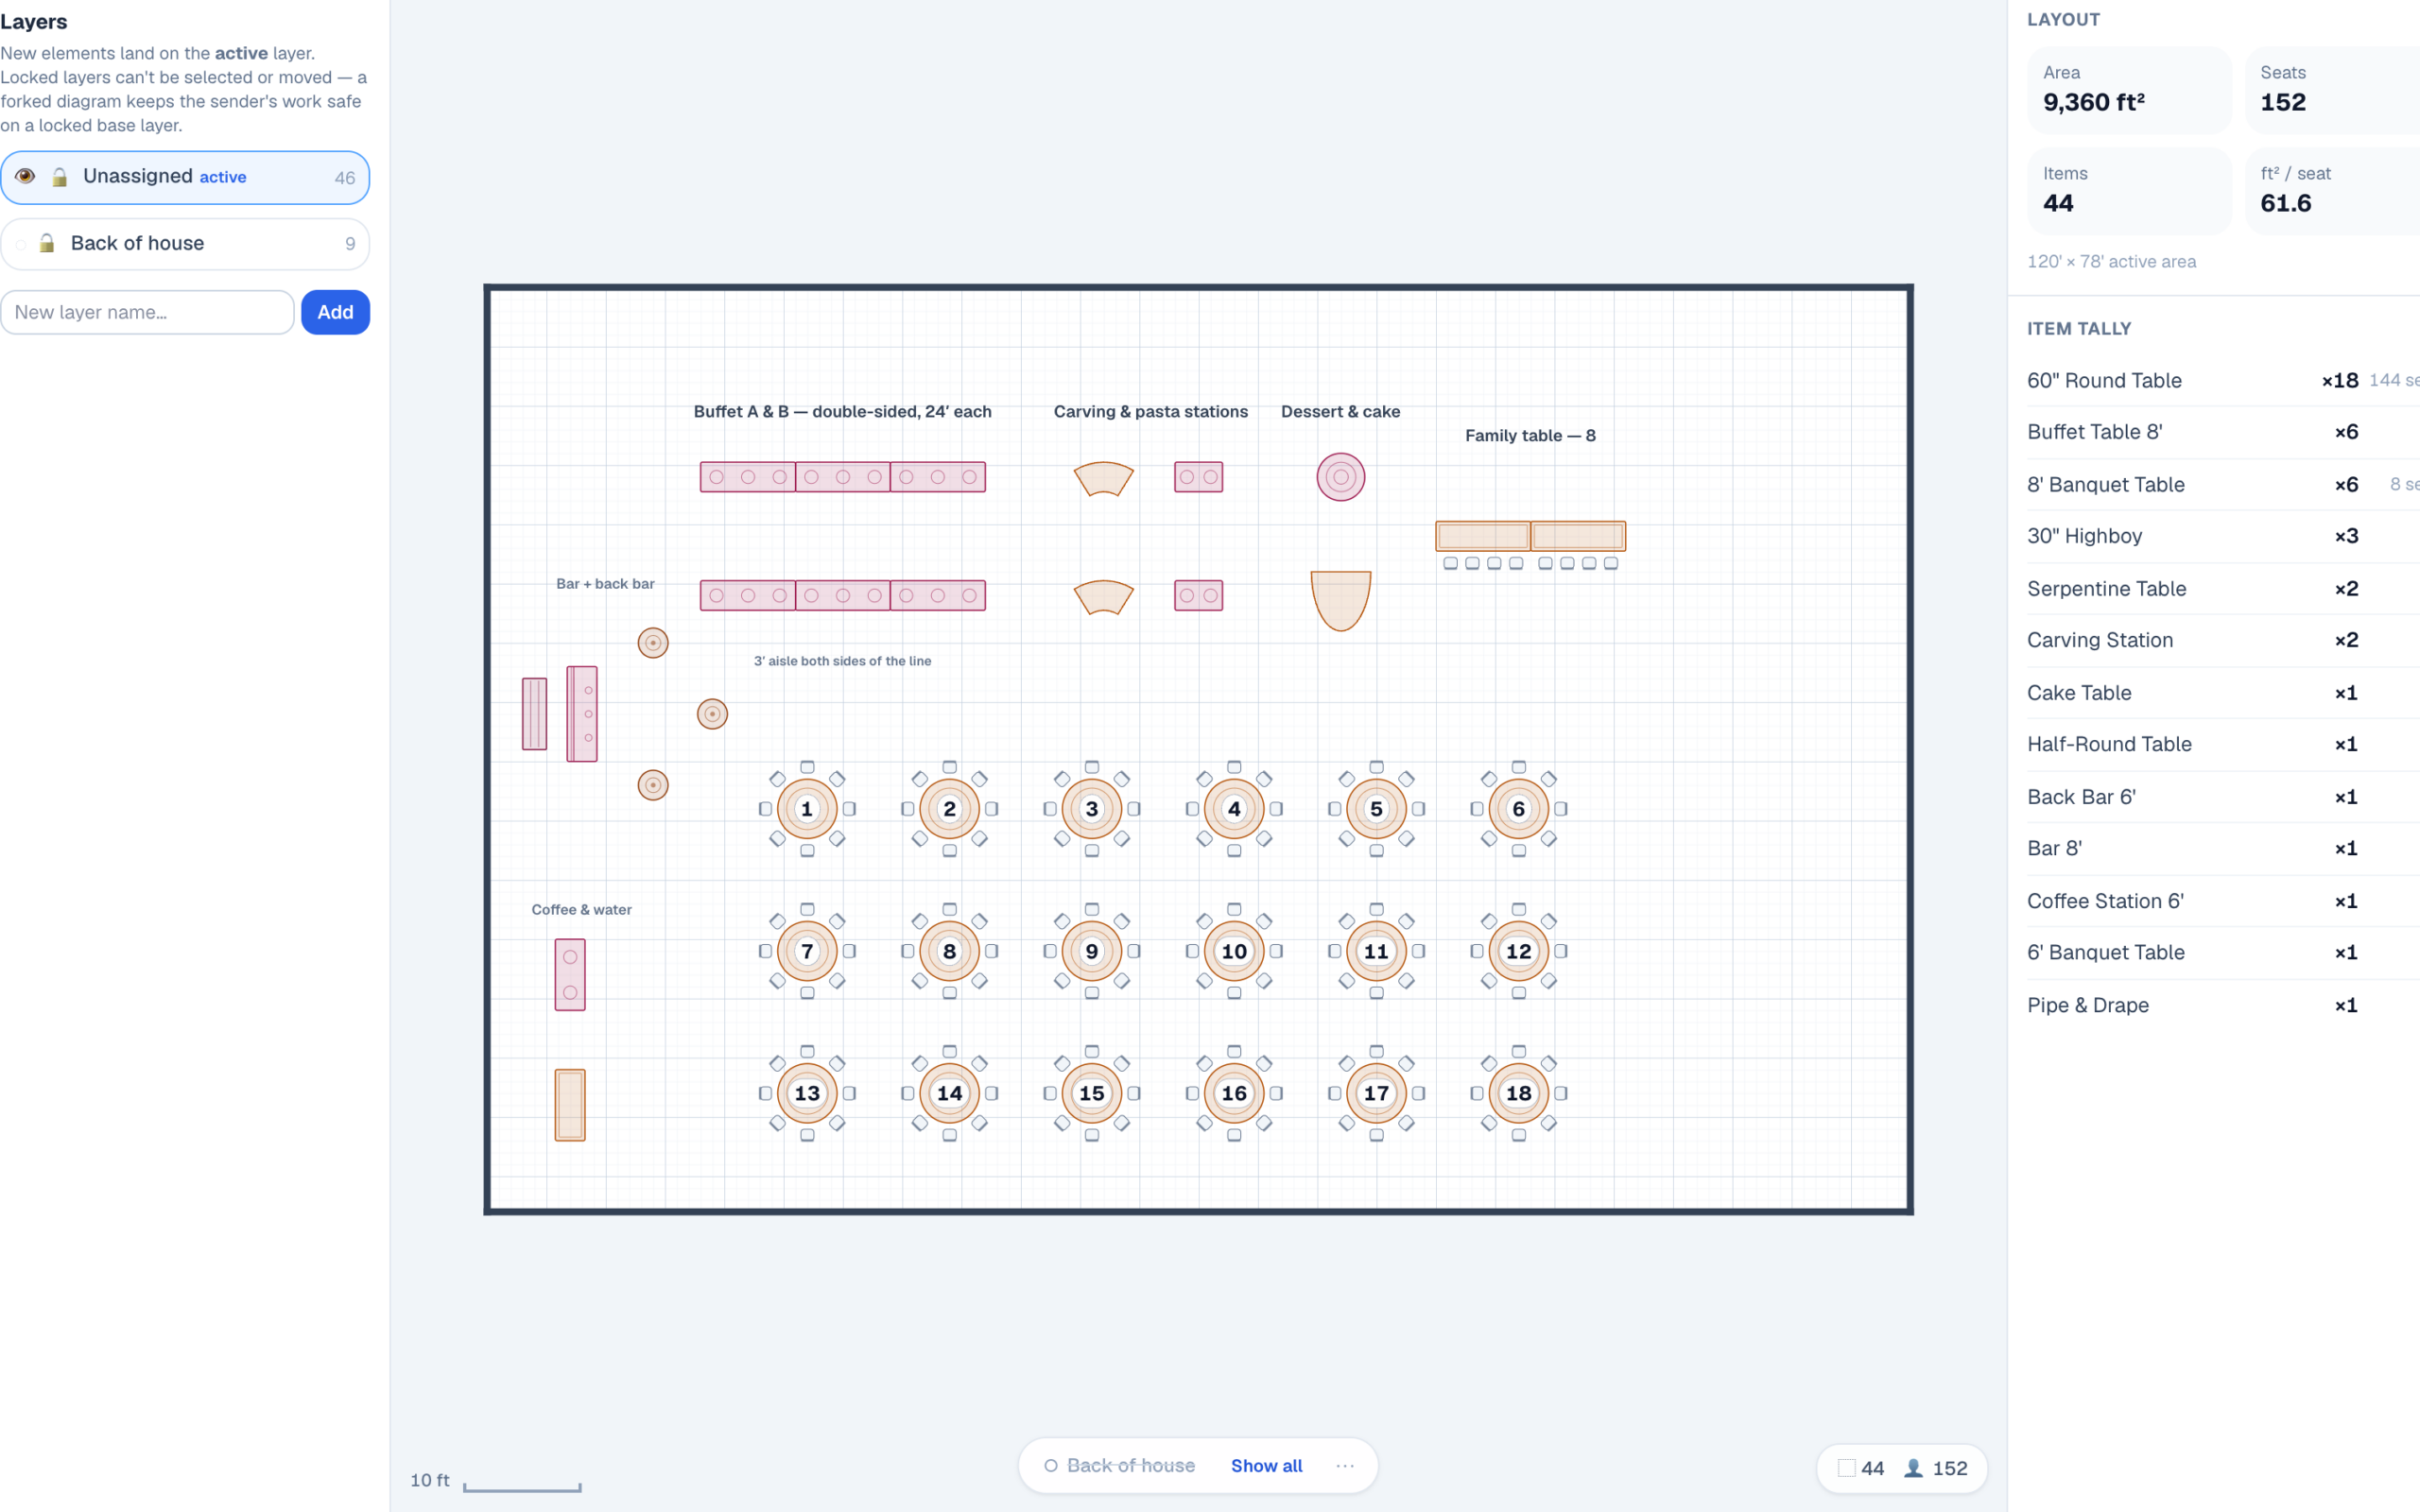Screen dimensions: 2420x1512
Task: Toggle lock on the Unassigned layer
Action: [60, 177]
